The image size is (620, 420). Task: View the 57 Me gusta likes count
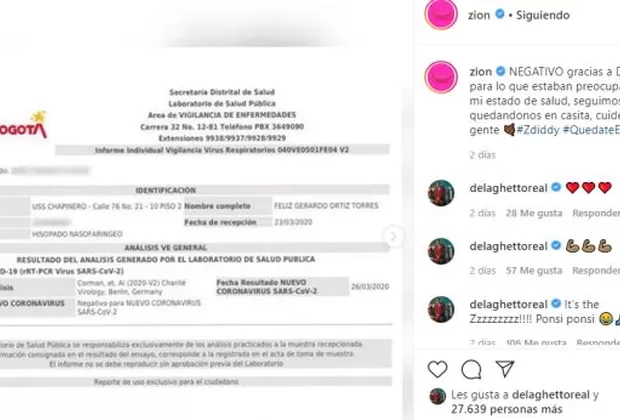534,271
